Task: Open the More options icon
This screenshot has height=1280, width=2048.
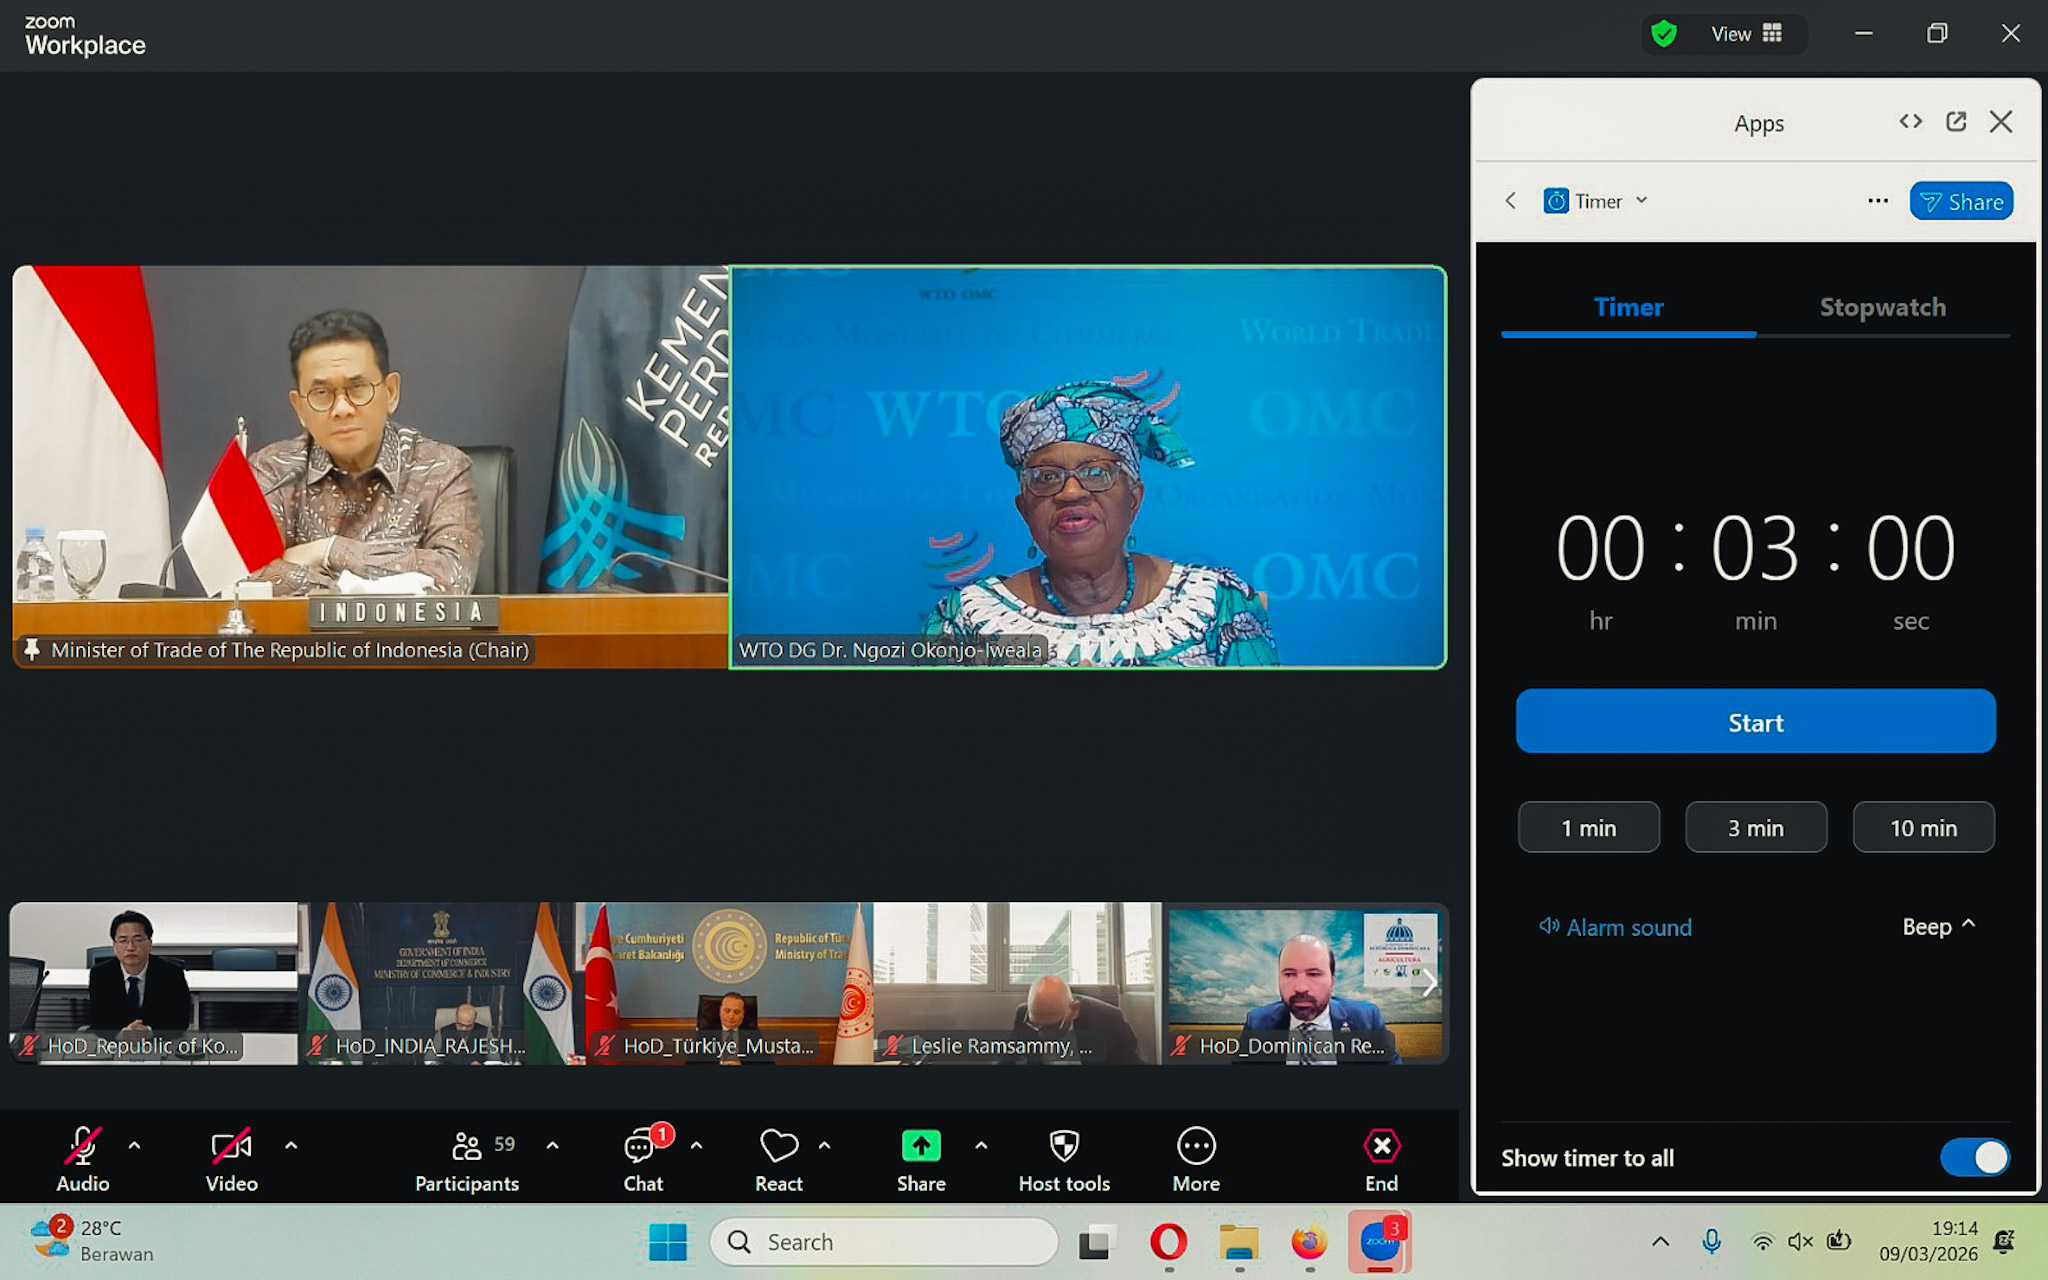Action: pyautogui.click(x=1196, y=1146)
